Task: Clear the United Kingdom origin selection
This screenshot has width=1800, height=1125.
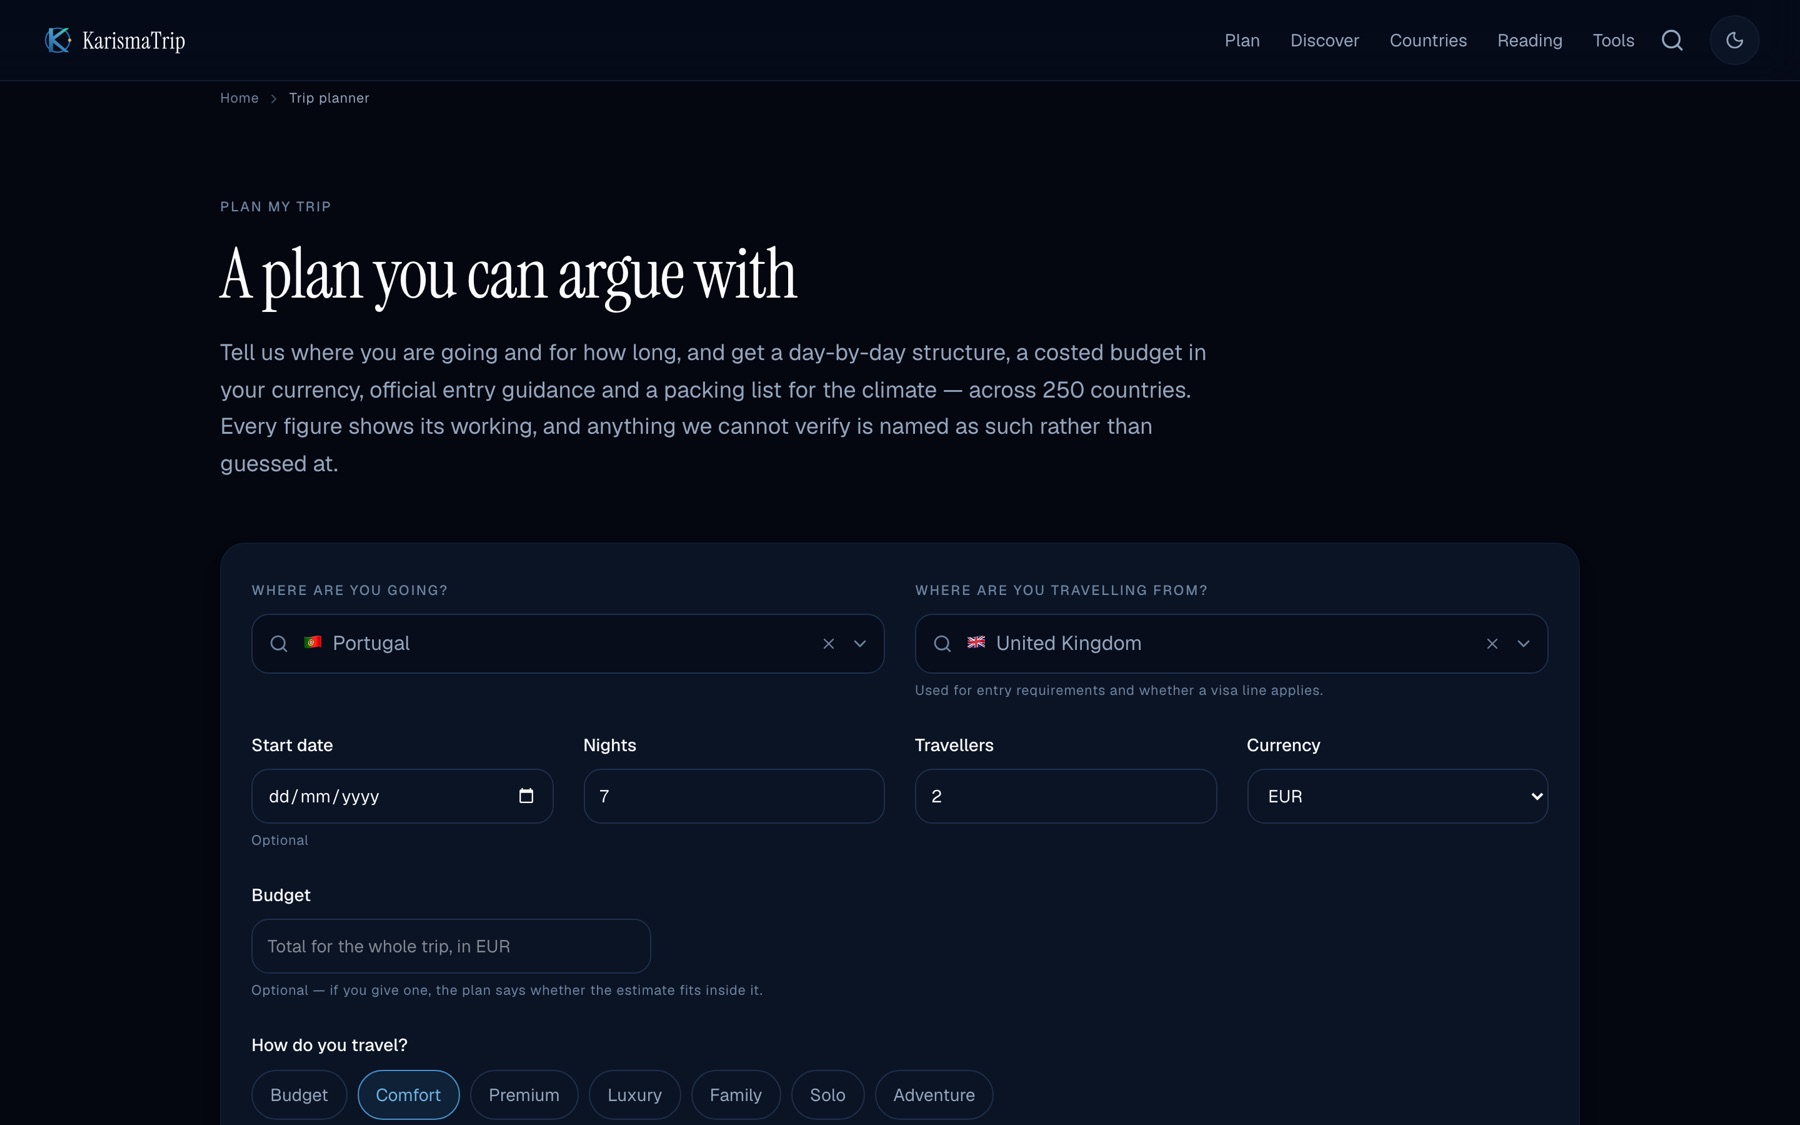Action: coord(1492,644)
